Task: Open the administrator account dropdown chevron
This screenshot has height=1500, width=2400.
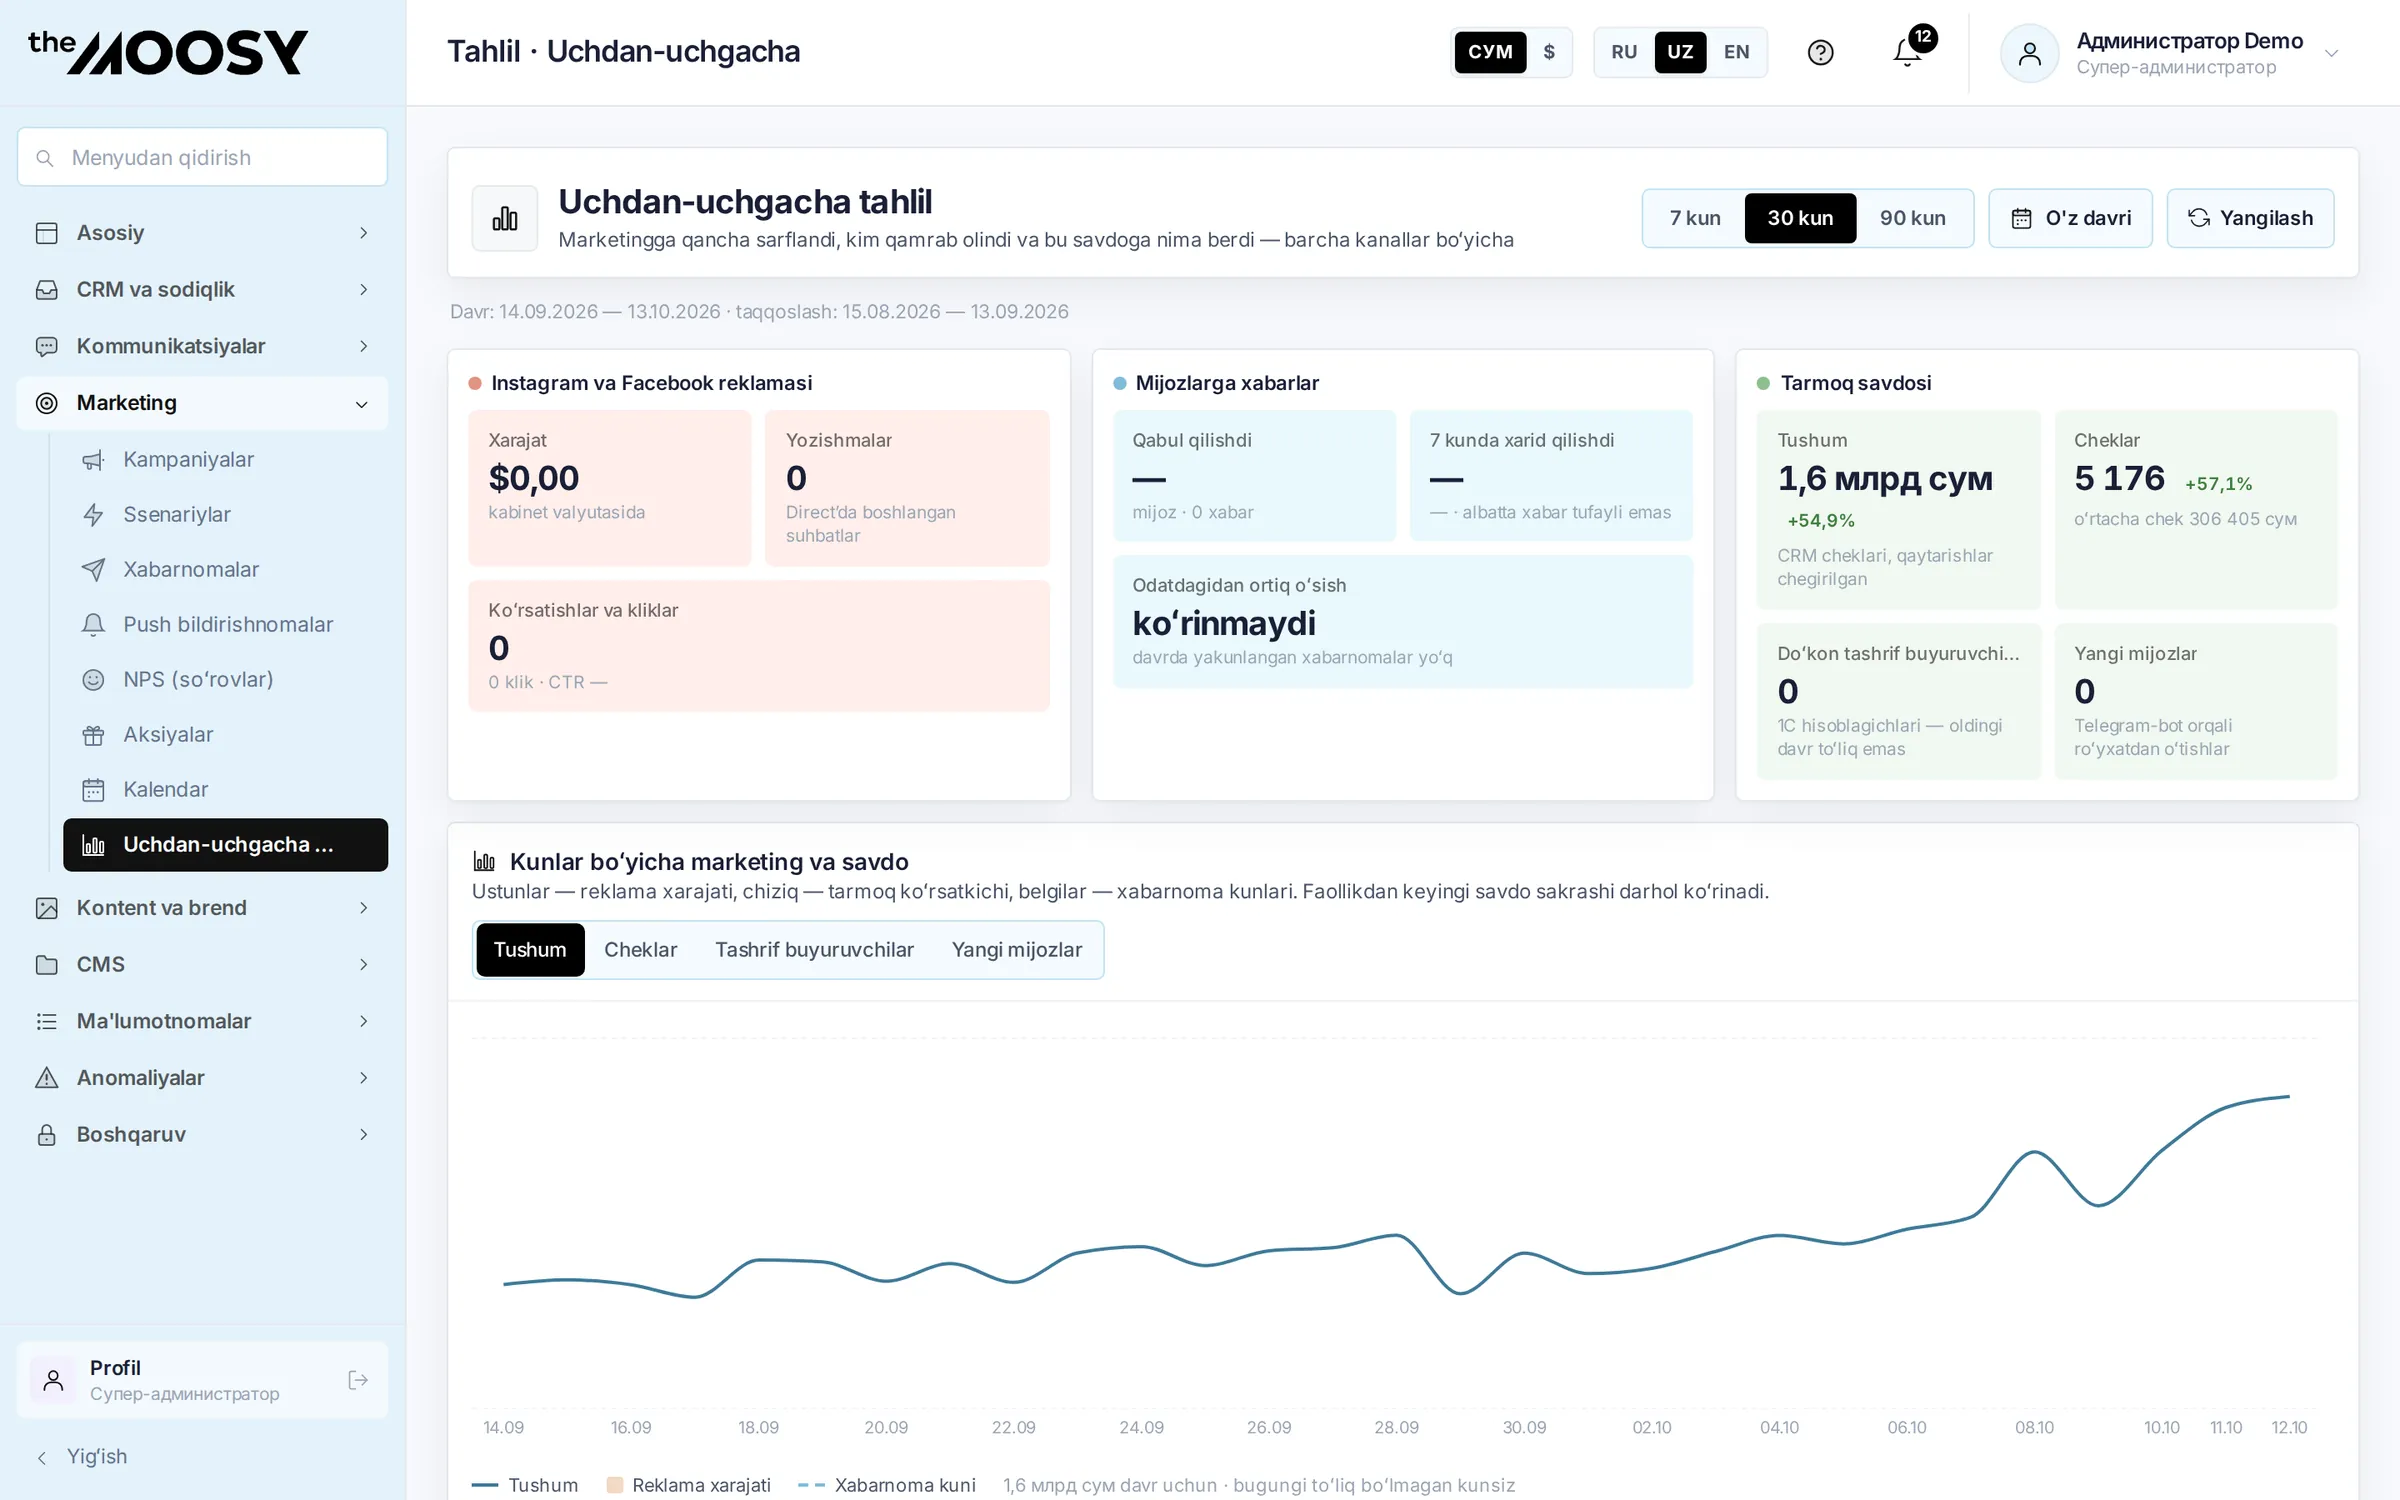Action: pyautogui.click(x=2331, y=54)
